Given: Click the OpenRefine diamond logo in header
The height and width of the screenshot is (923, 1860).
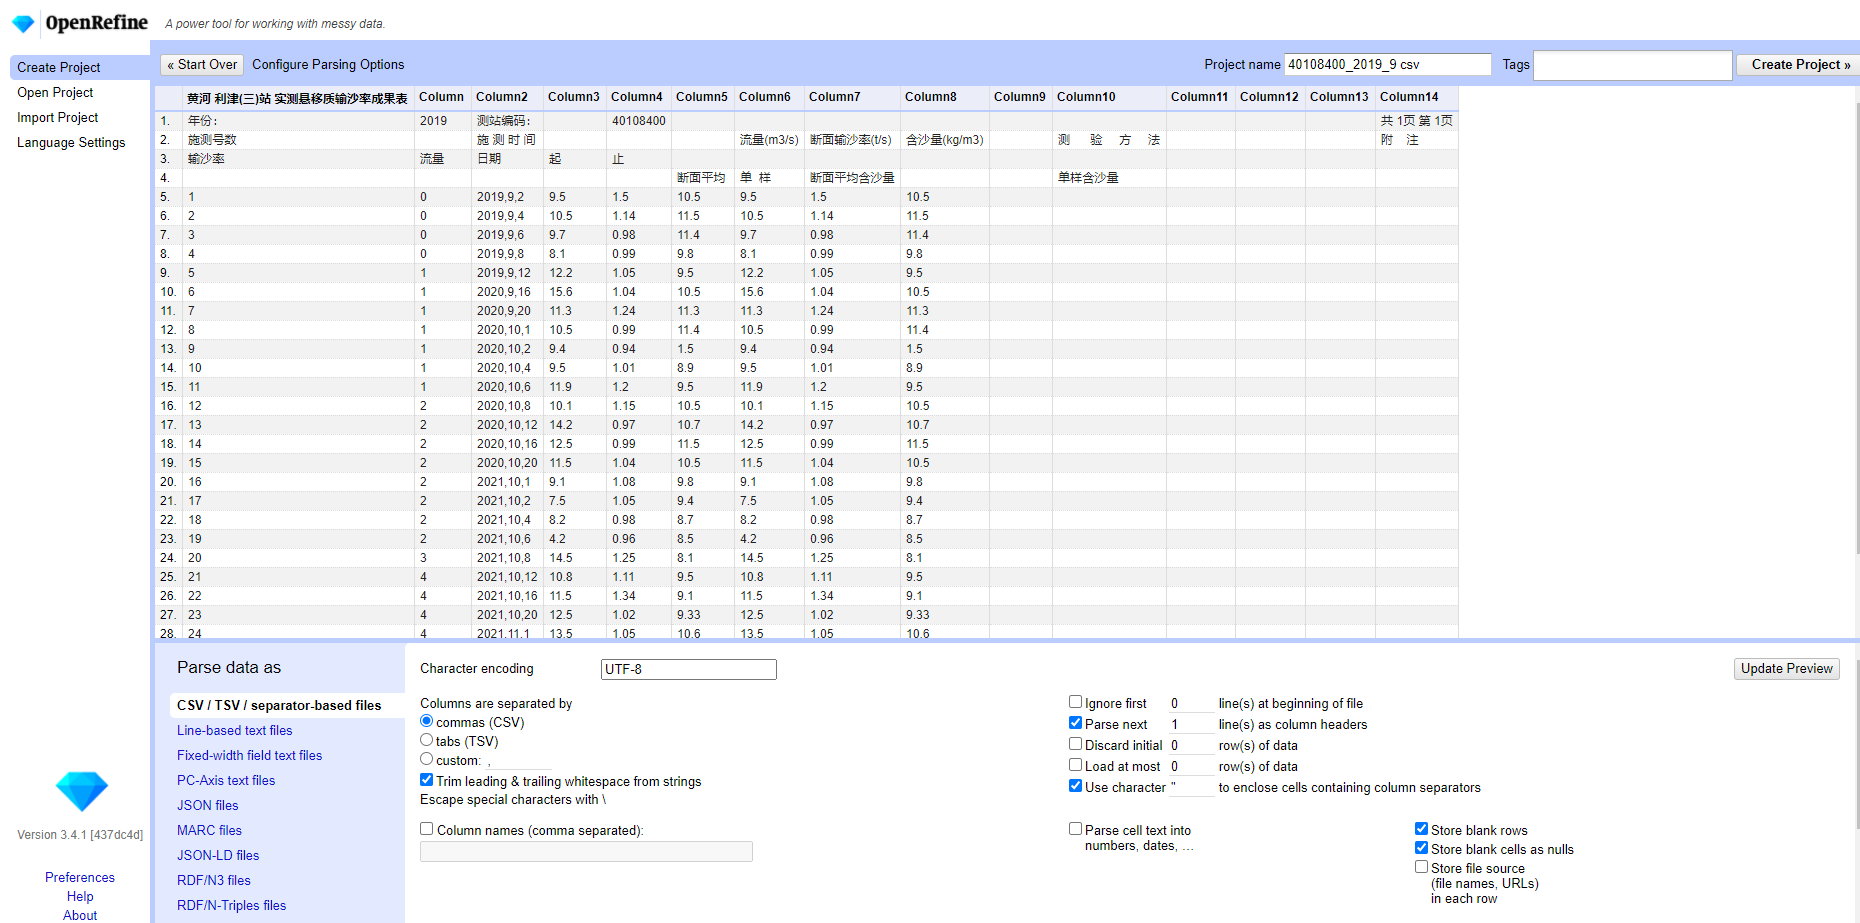Looking at the screenshot, I should 23,23.
